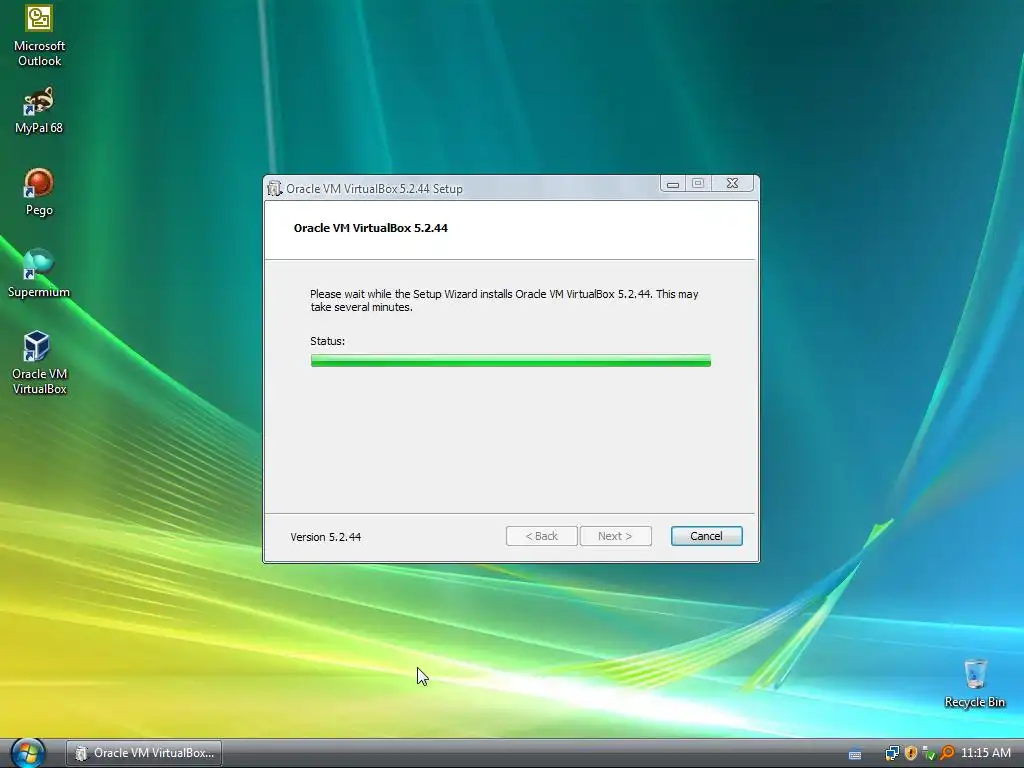Click the Status: label
Viewport: 1024px width, 768px height.
click(327, 341)
